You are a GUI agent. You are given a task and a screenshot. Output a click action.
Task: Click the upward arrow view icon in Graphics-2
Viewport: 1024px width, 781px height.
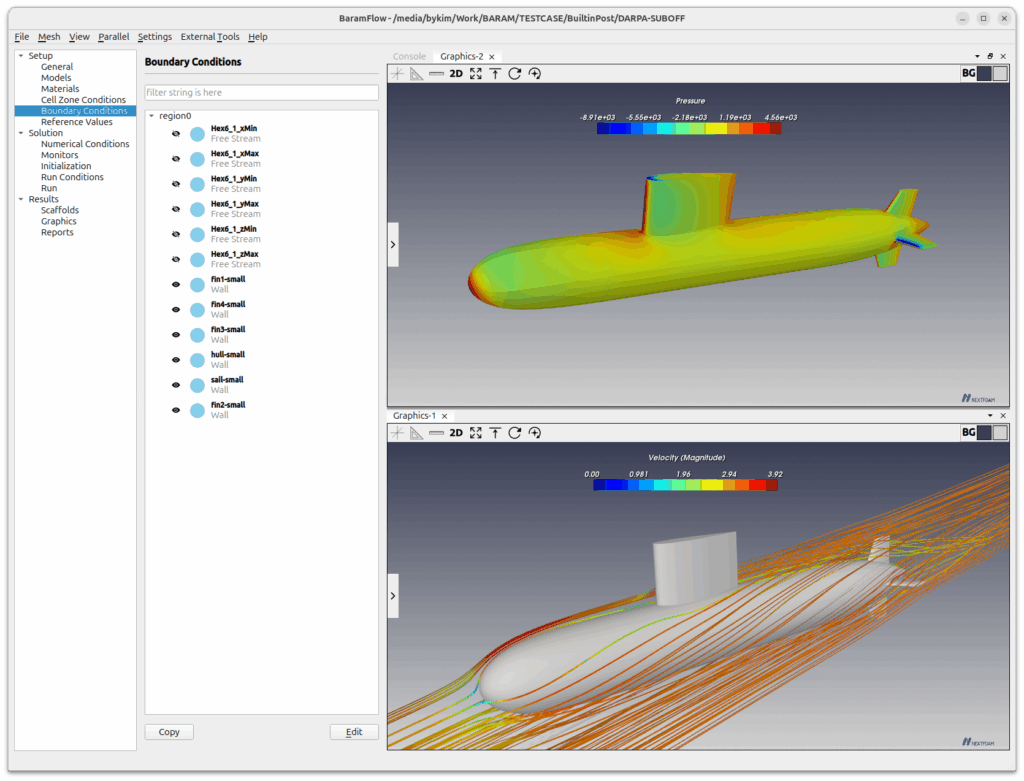[x=495, y=74]
